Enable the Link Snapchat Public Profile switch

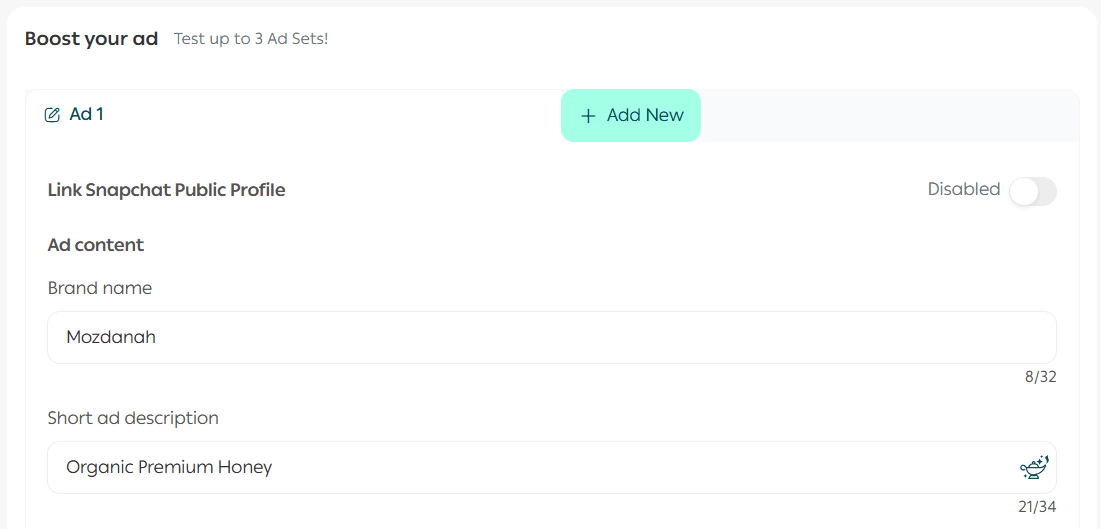pos(1032,191)
